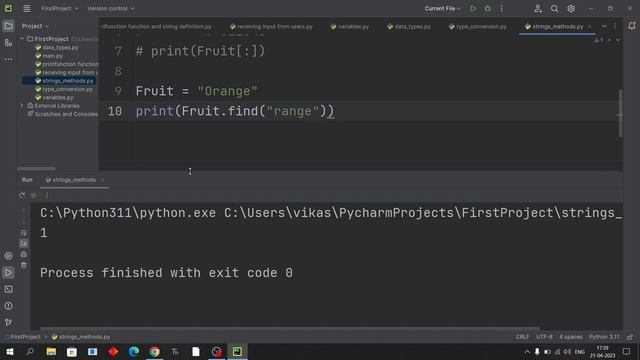The width and height of the screenshot is (640, 360).
Task: Print the Run console output
Action: click(x=24, y=254)
